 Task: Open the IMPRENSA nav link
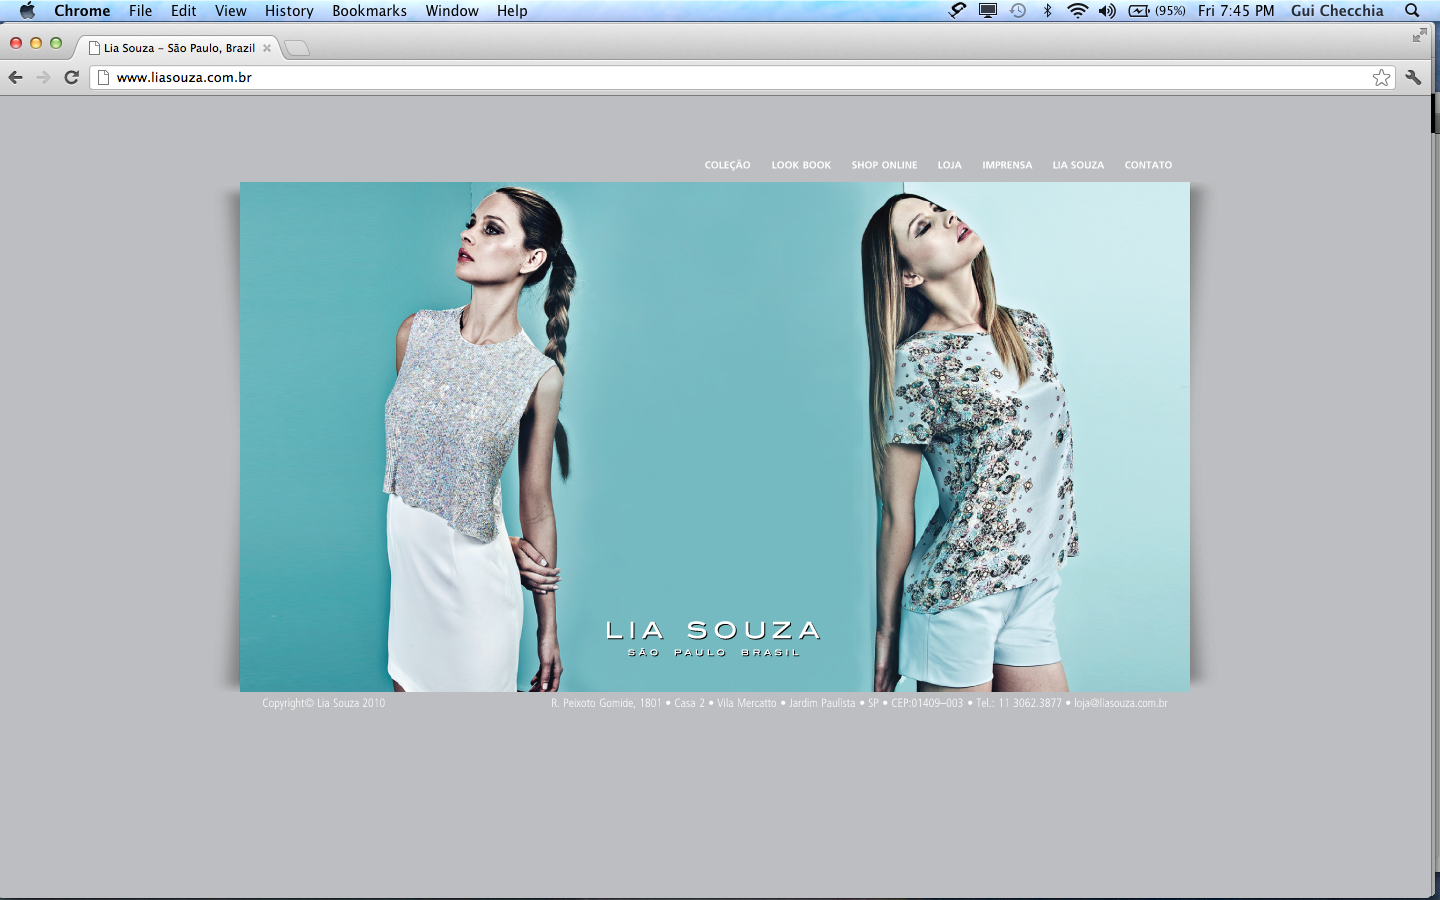tap(1007, 165)
